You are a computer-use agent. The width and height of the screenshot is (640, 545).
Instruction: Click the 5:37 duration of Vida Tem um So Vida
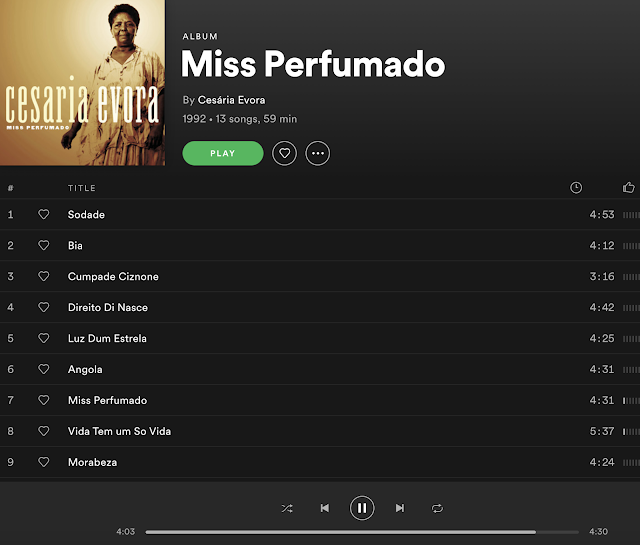602,432
